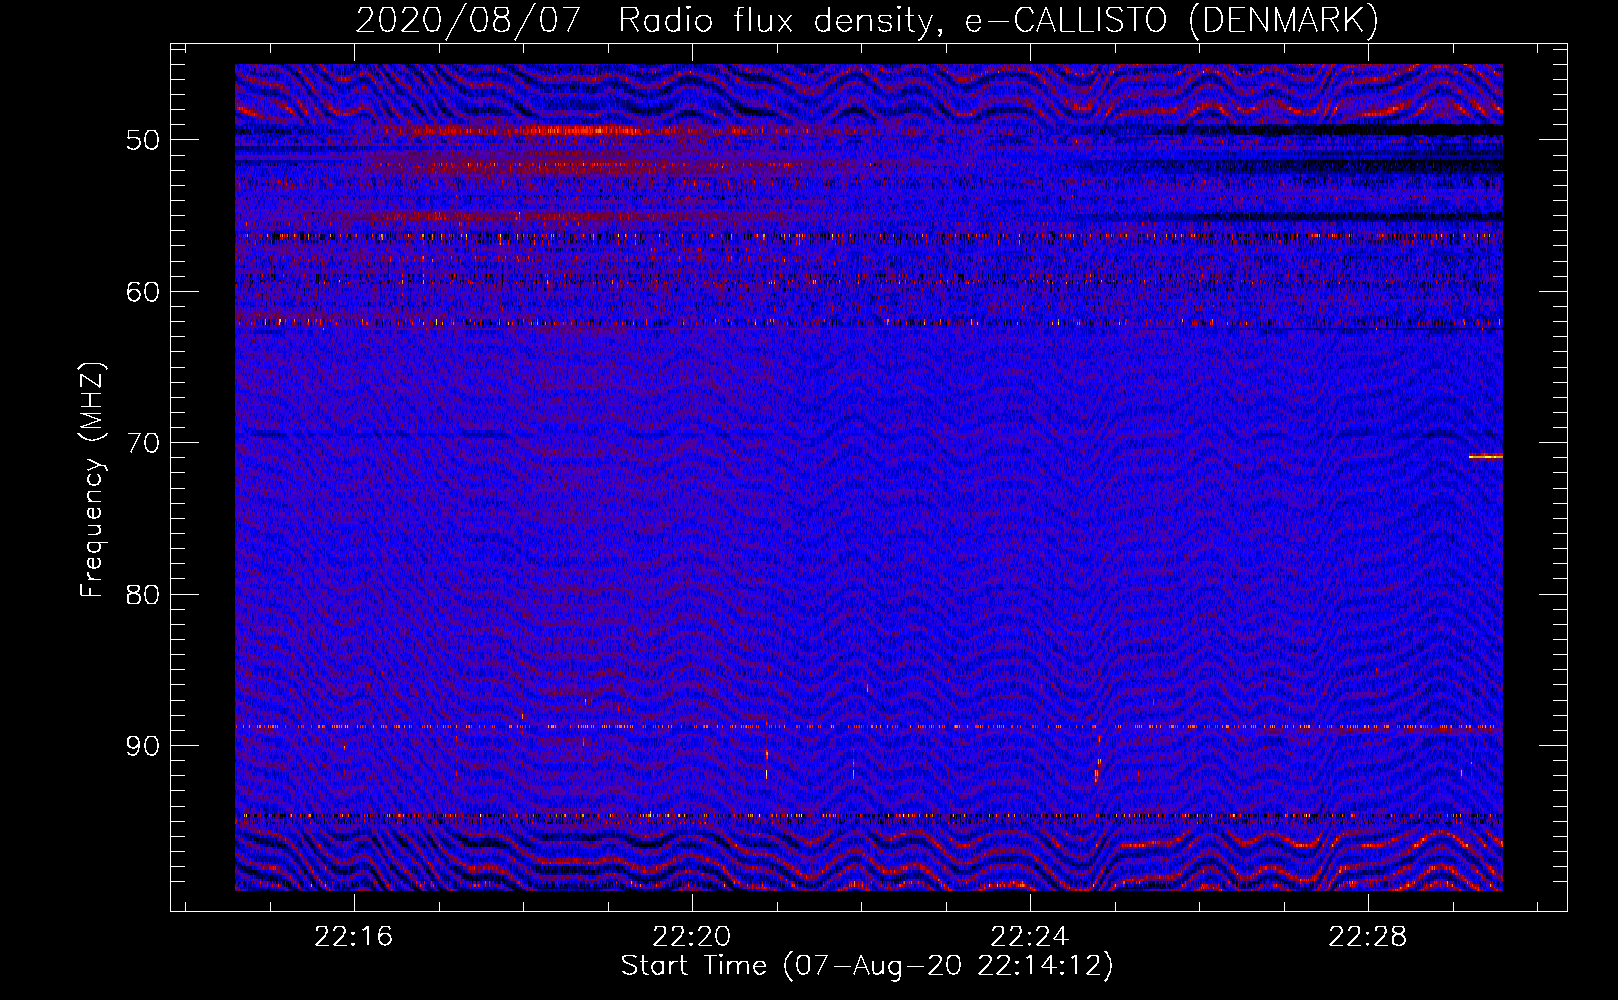Click the '80' frequency tick label

click(142, 595)
